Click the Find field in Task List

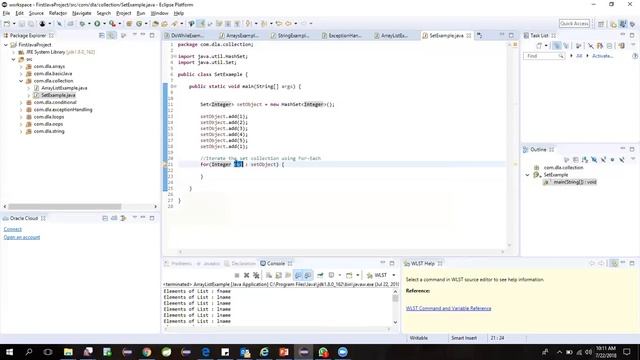click(x=544, y=56)
